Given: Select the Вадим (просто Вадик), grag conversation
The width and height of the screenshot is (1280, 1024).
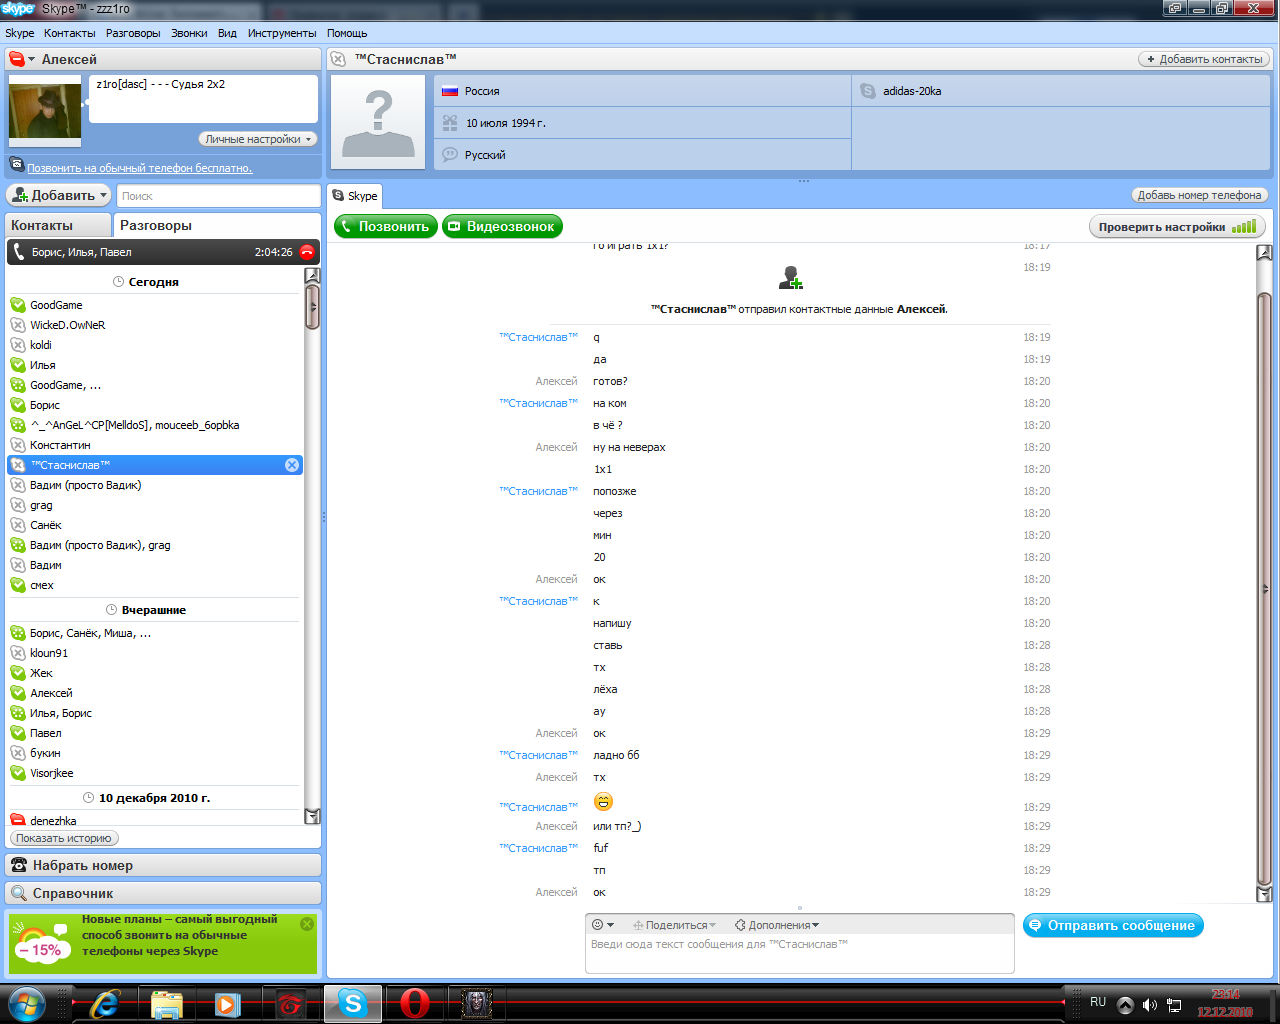Looking at the screenshot, I should point(155,545).
